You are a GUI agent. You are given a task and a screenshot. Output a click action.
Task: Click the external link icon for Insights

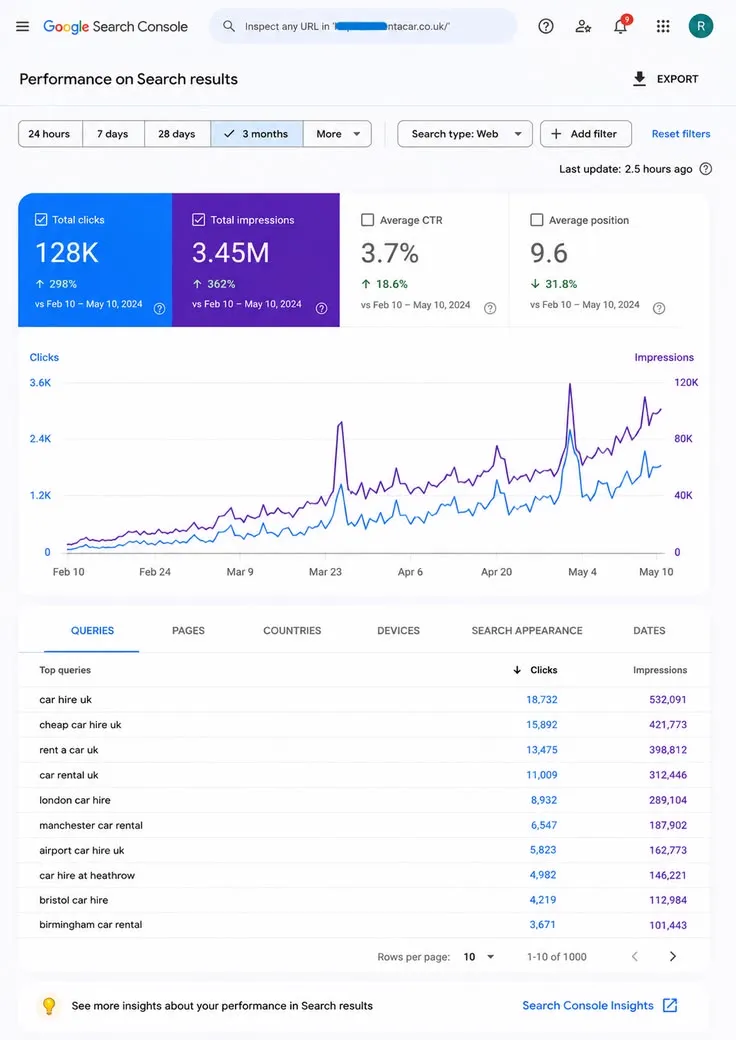point(670,1006)
